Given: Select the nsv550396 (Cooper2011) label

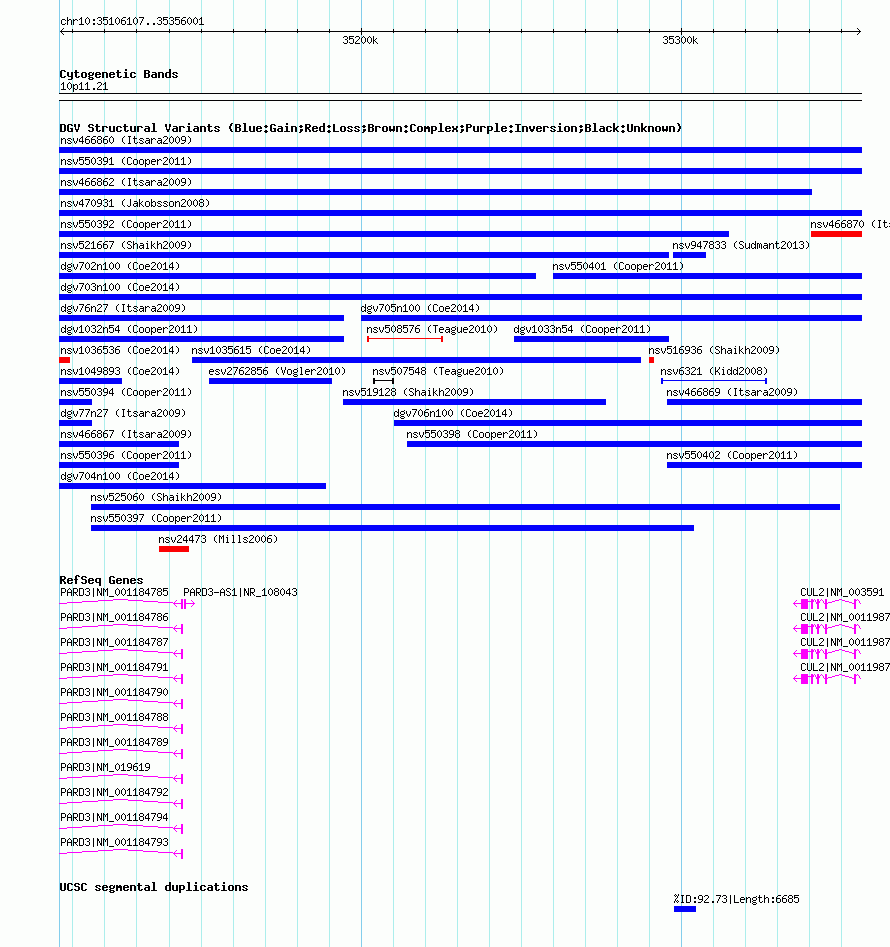Looking at the screenshot, I should point(126,455).
